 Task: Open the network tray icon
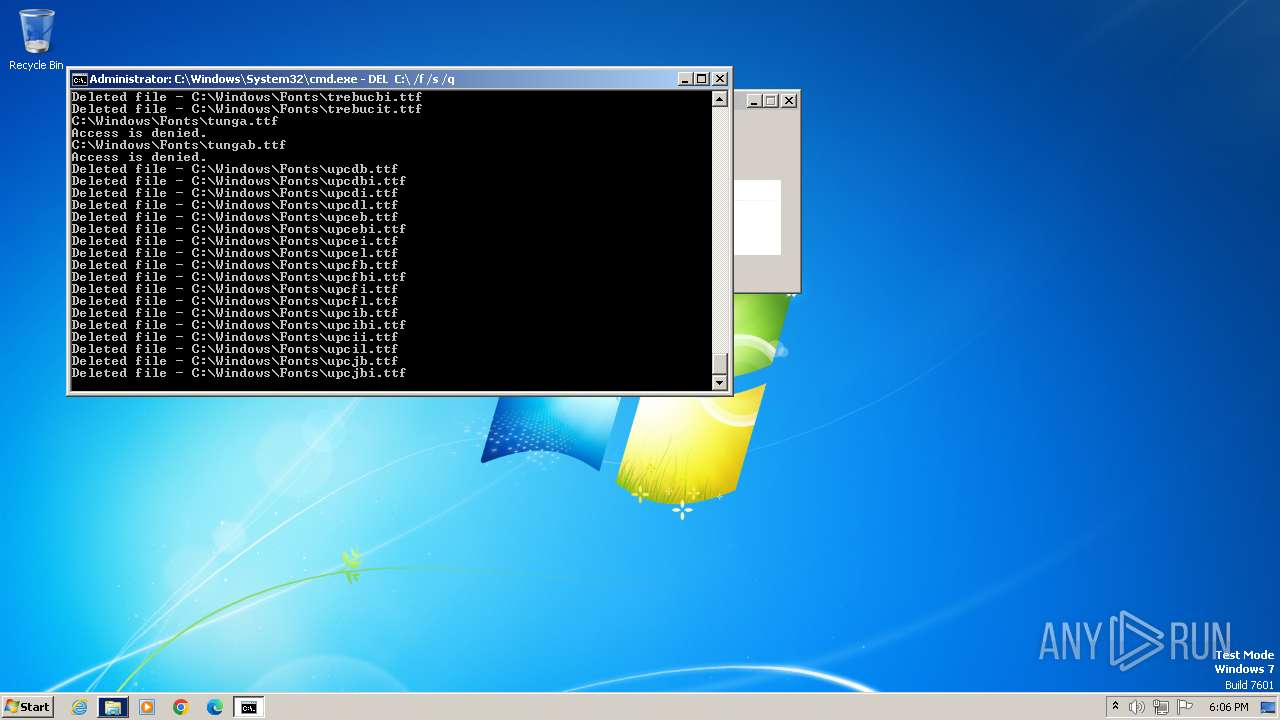[x=1161, y=707]
